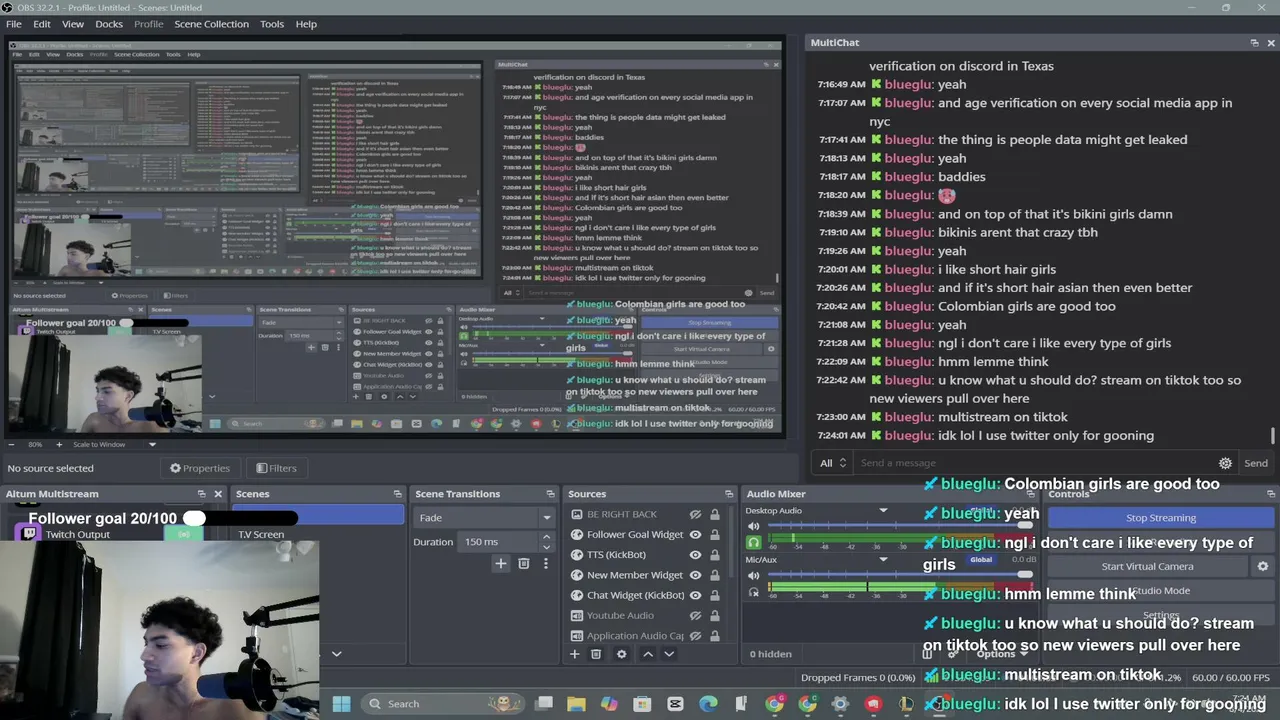Open the Docks menu
The image size is (1280, 720).
point(109,24)
